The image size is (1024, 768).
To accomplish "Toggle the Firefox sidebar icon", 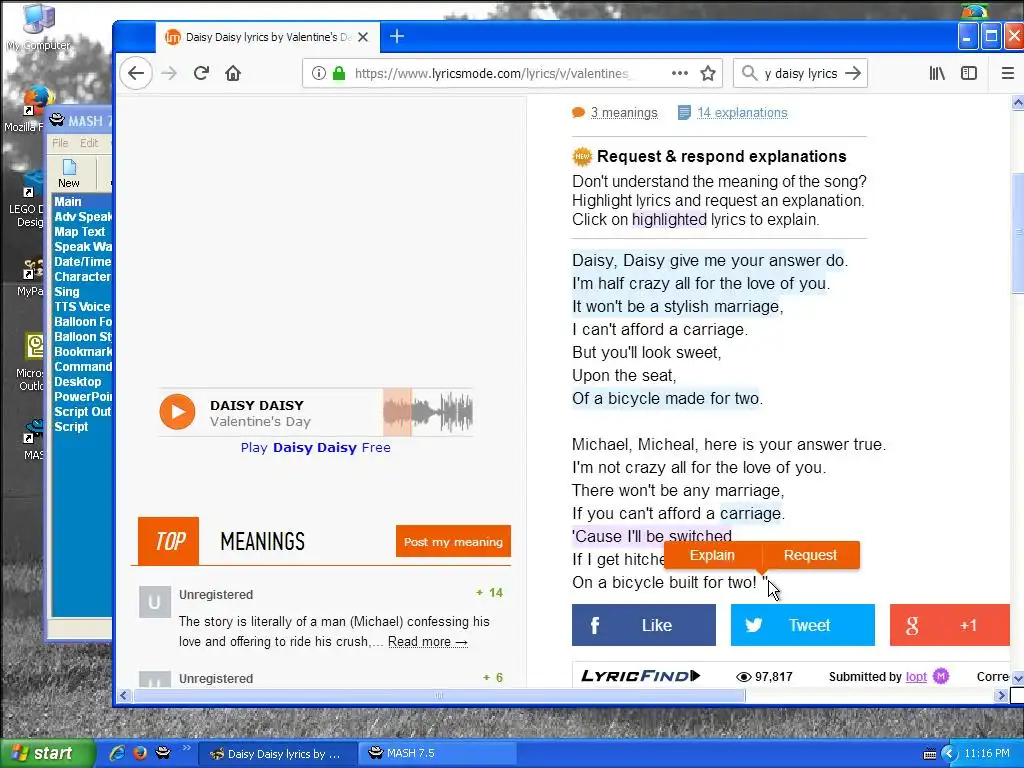I will click(969, 73).
